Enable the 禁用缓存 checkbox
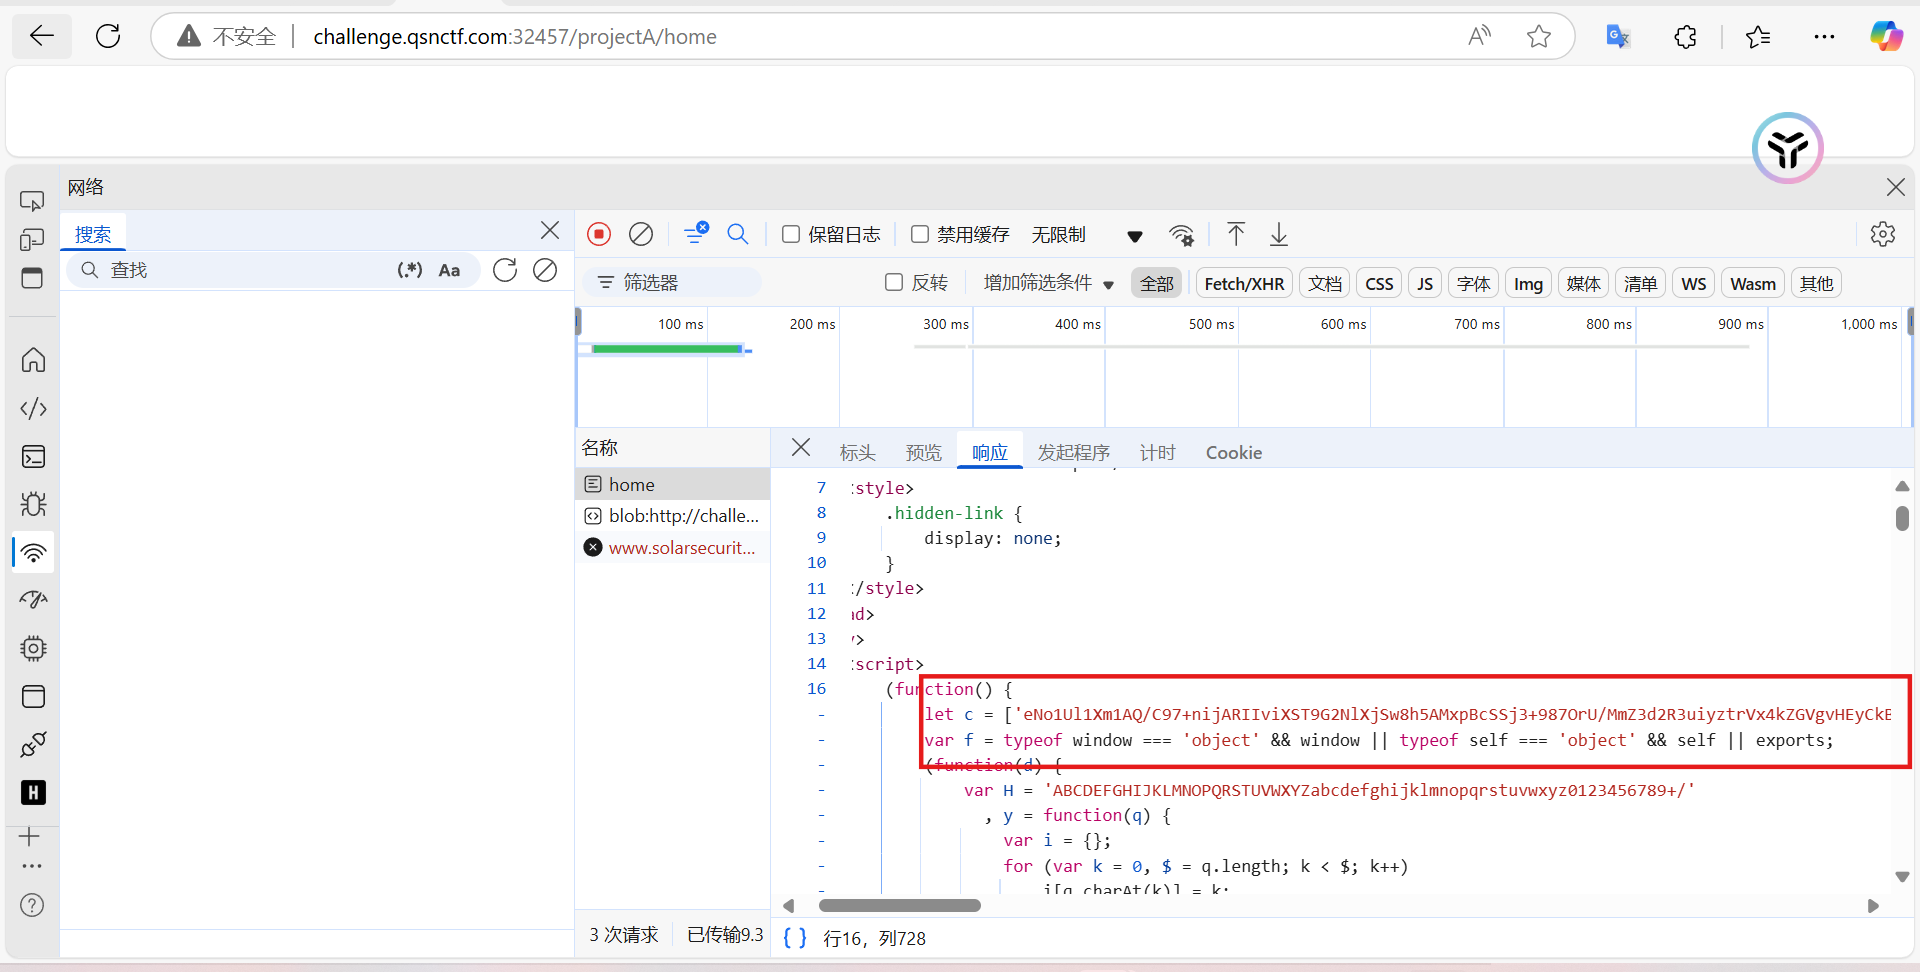The width and height of the screenshot is (1920, 972). [x=920, y=234]
